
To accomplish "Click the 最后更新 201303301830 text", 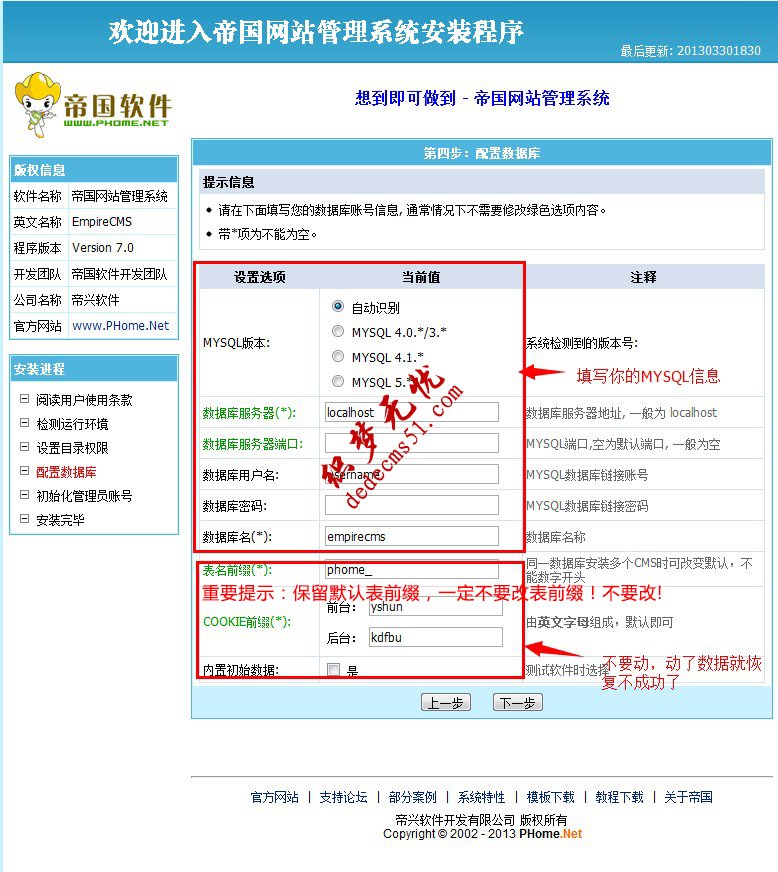I will tap(690, 51).
